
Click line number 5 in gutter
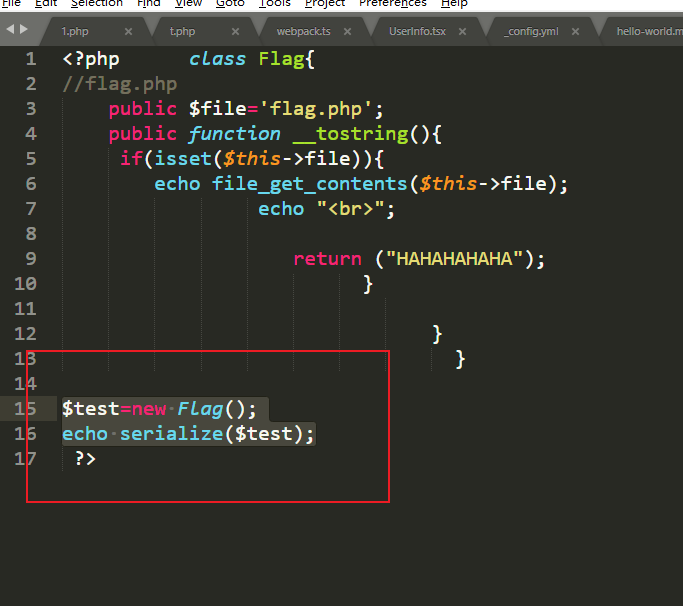(30, 159)
